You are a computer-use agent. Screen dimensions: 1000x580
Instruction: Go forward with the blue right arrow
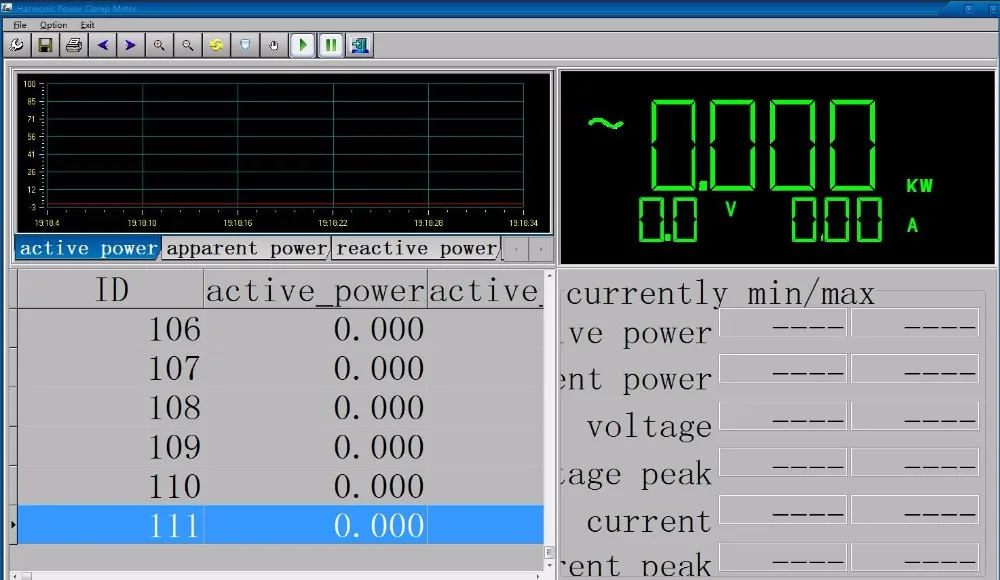pyautogui.click(x=130, y=45)
